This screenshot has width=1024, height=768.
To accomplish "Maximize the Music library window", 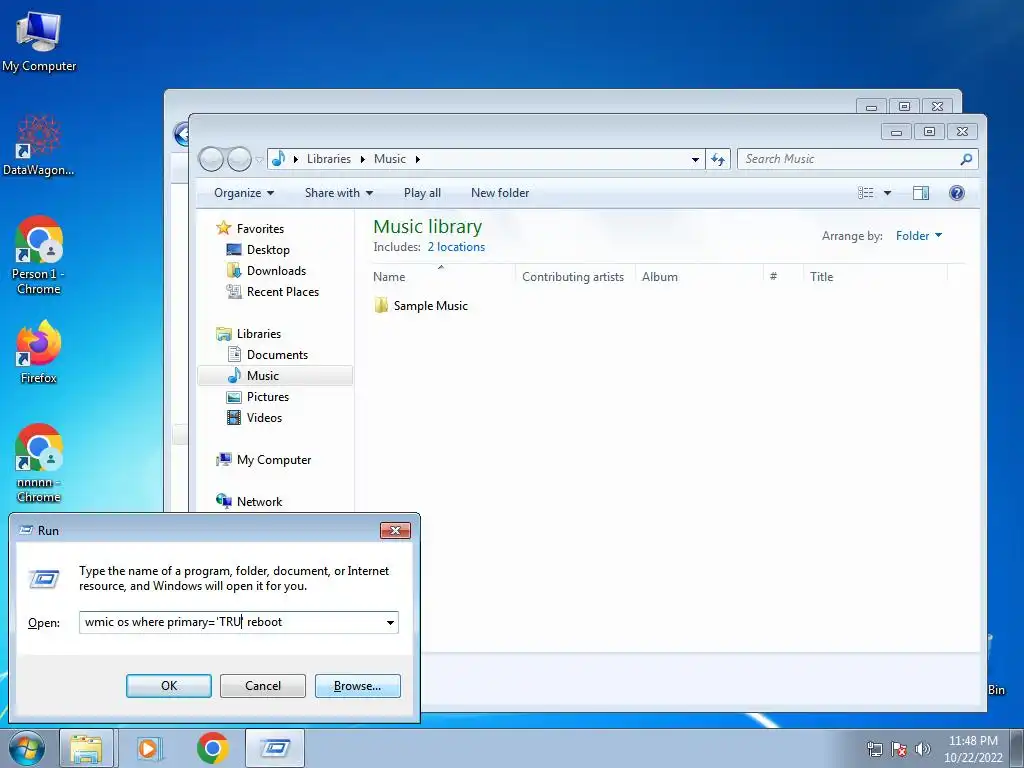I will coord(929,131).
